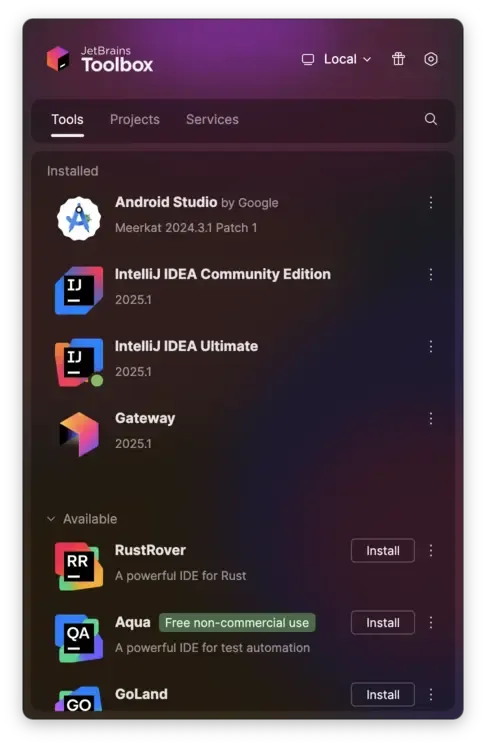The image size is (486, 746).
Task: Click the Free non-commercial use badge
Action: pos(237,623)
